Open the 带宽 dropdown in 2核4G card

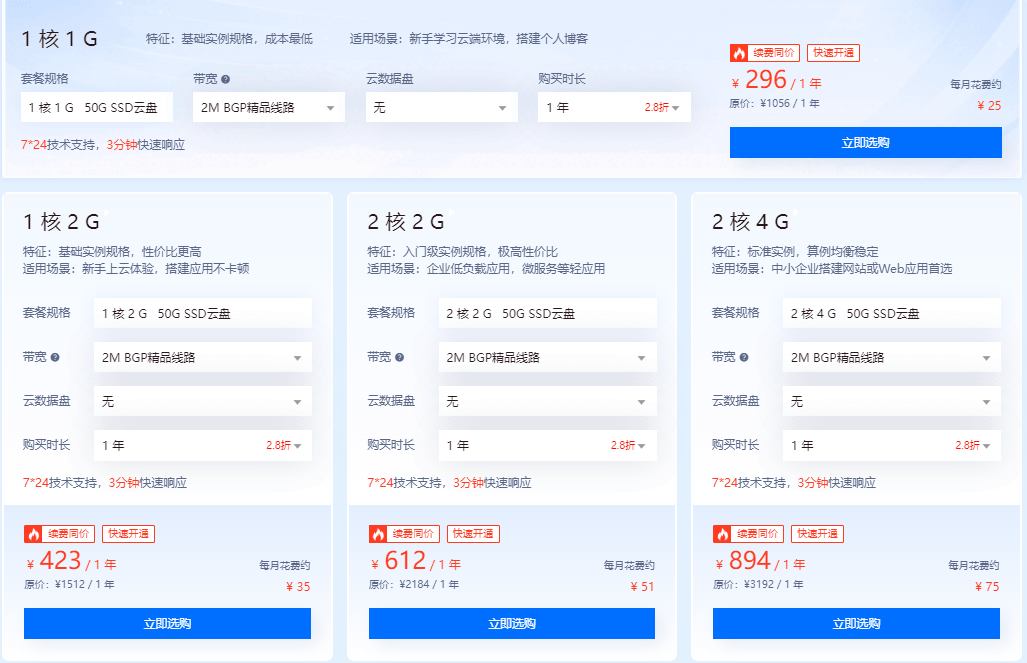pyautogui.click(x=889, y=356)
